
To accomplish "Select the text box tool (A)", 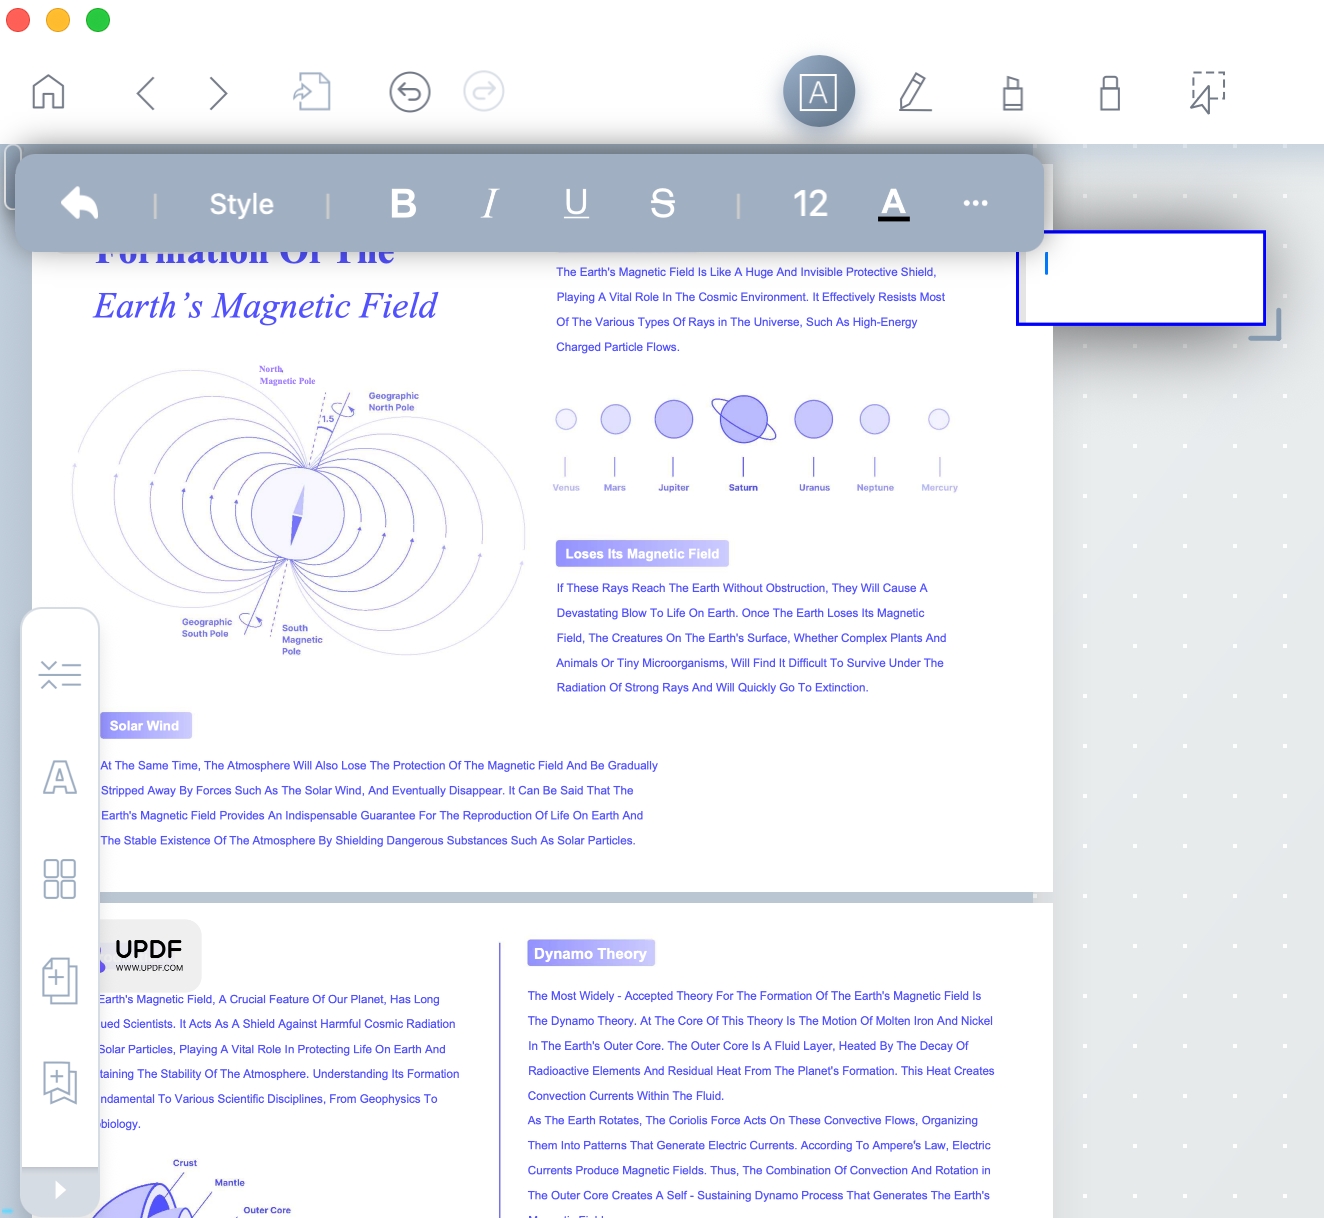I will (x=819, y=92).
